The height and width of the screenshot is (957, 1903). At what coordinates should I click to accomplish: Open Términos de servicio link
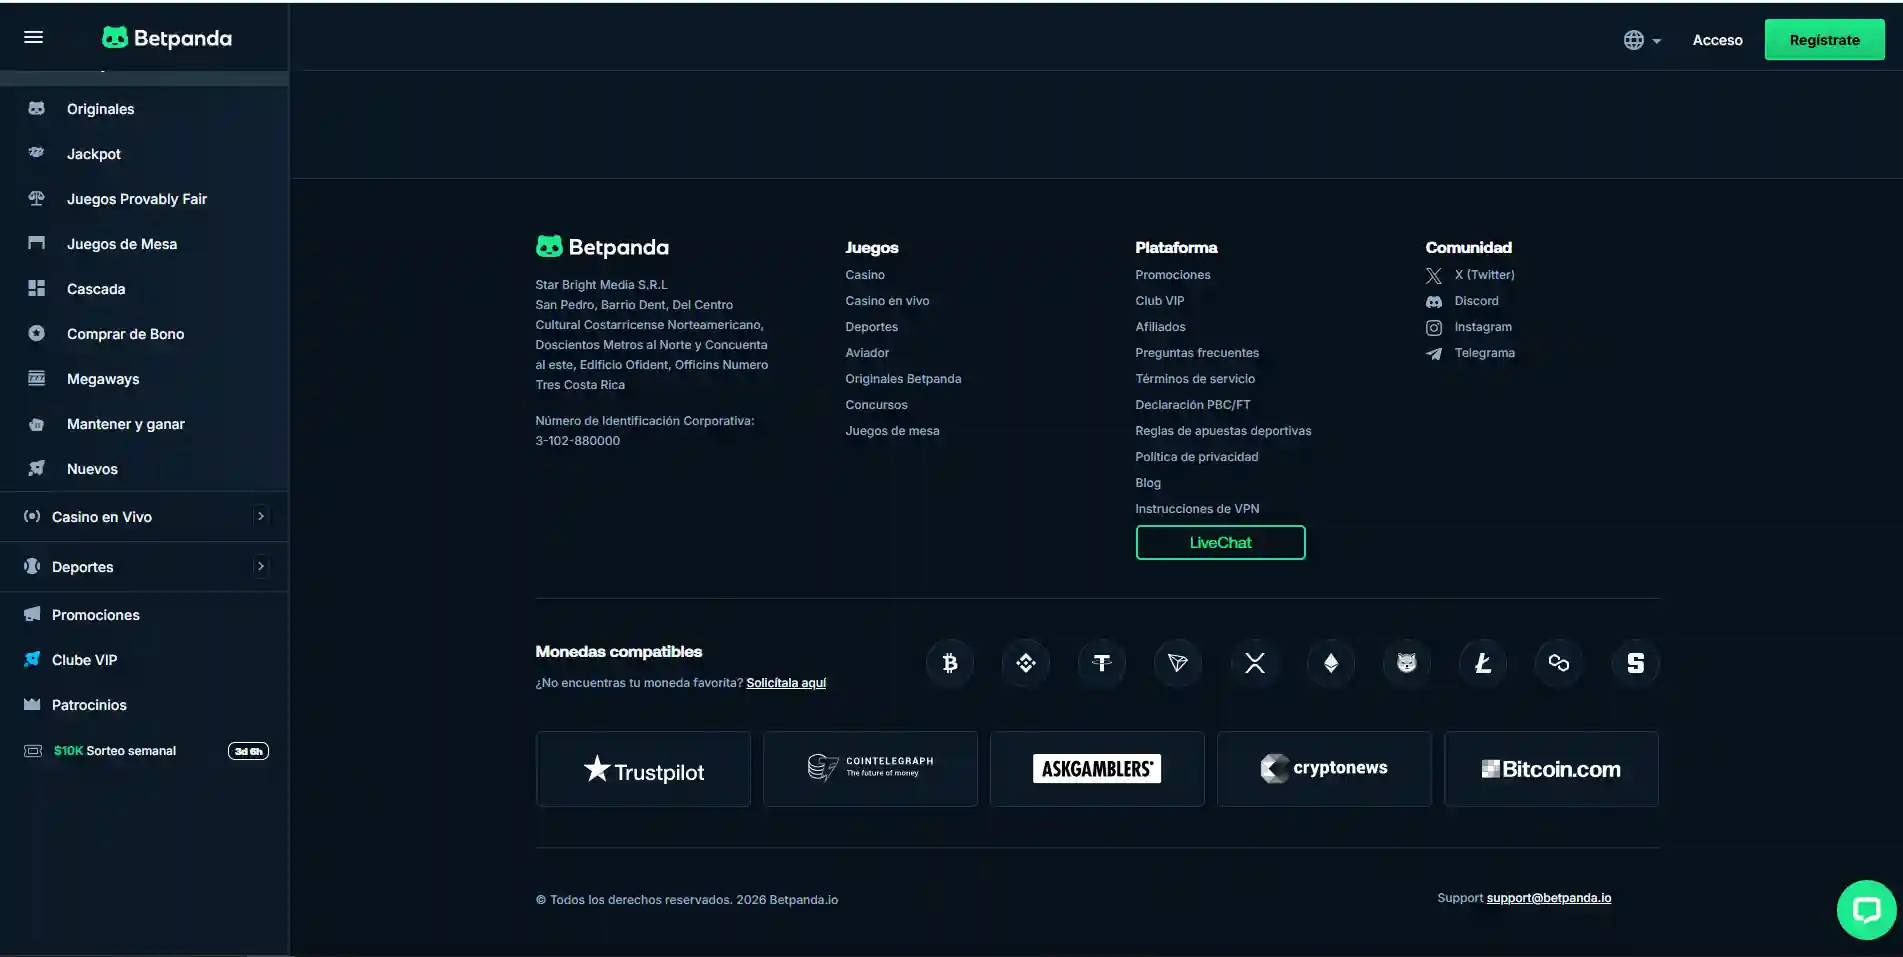1195,379
